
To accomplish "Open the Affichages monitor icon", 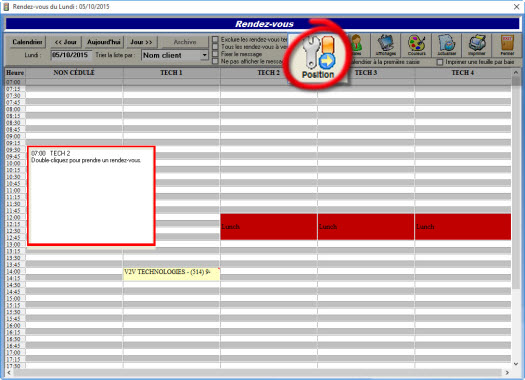I will pos(386,45).
